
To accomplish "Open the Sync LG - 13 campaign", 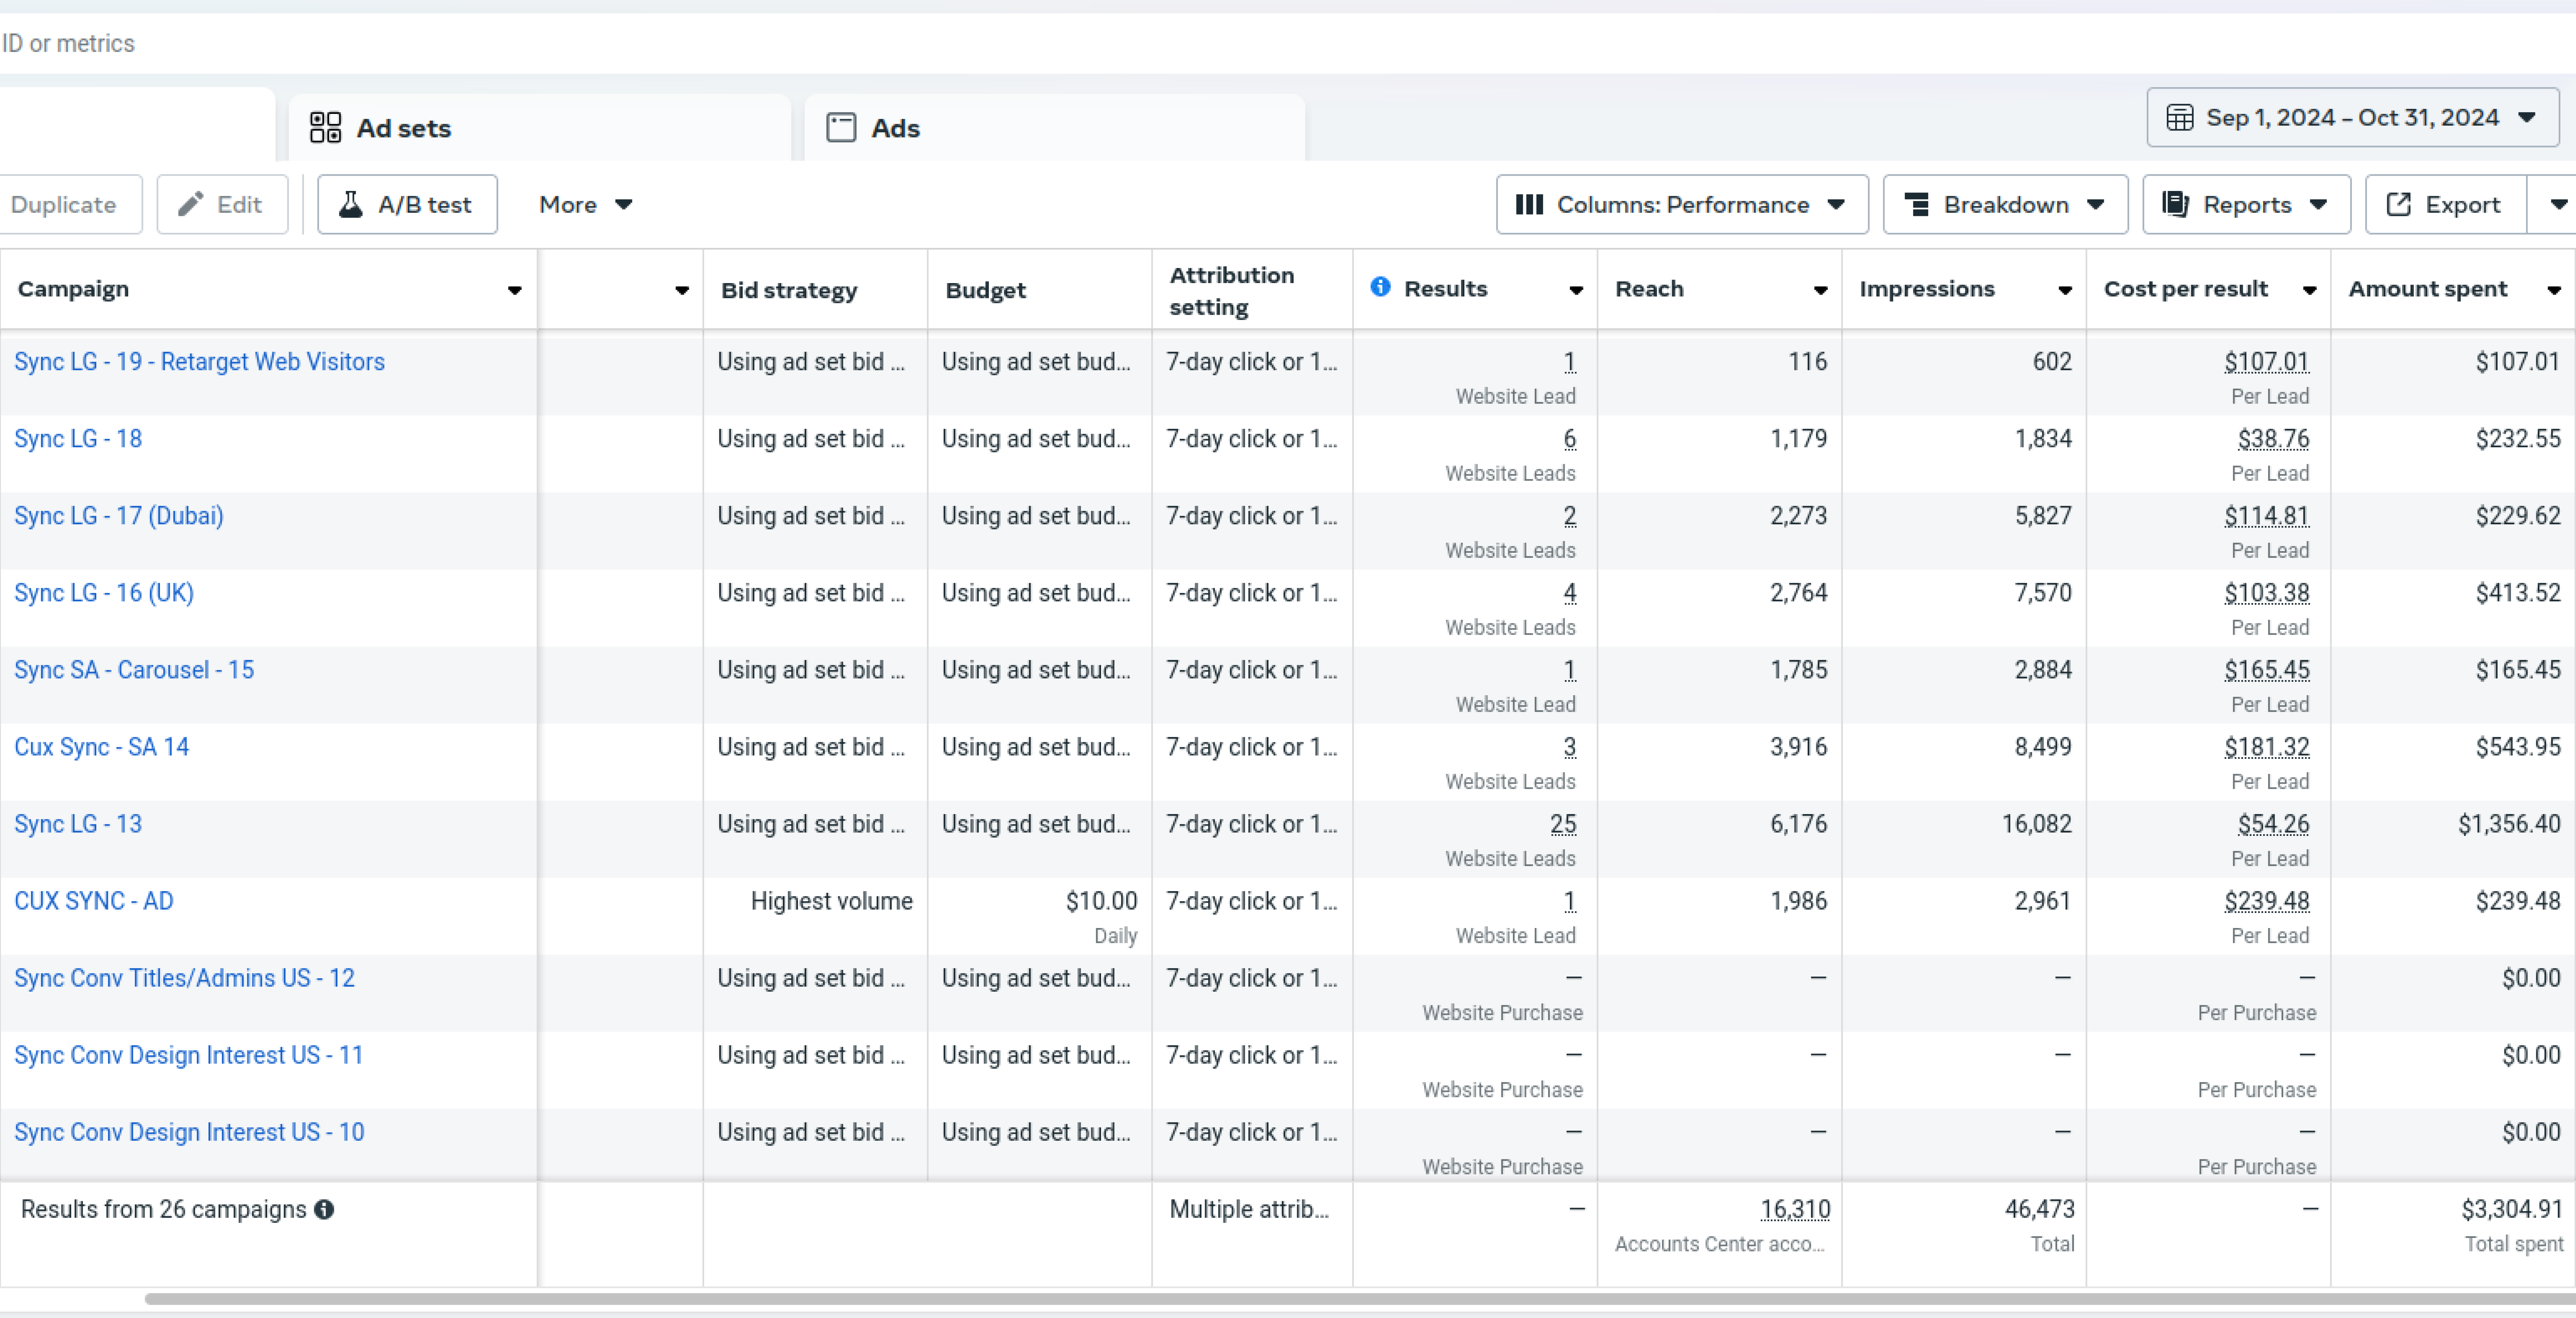I will (x=78, y=824).
